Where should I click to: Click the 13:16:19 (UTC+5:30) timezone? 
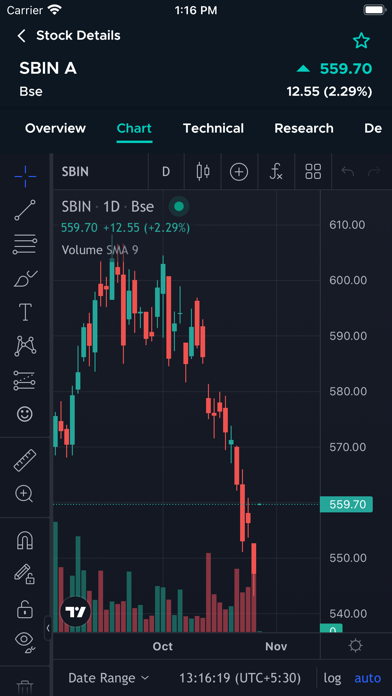click(240, 678)
